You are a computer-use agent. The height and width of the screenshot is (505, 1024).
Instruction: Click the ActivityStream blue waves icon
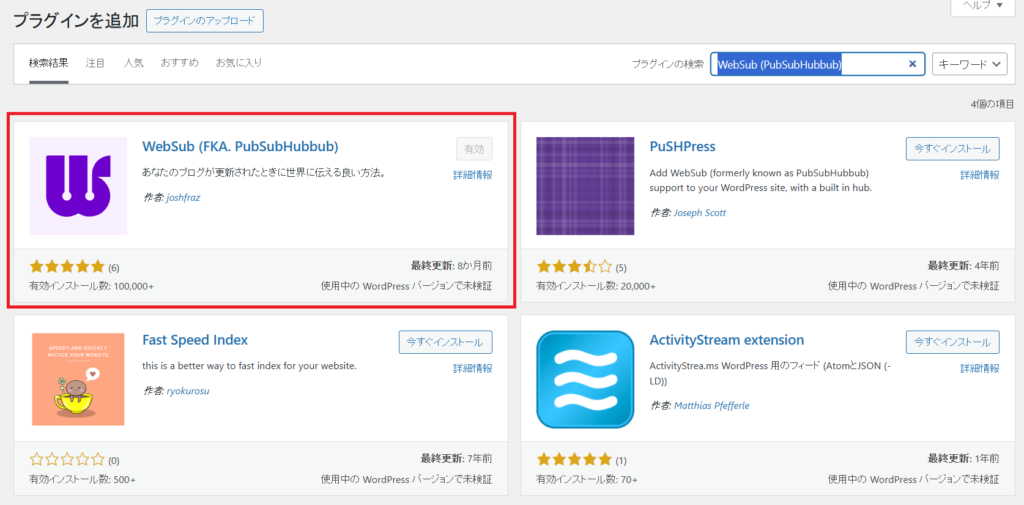click(585, 379)
